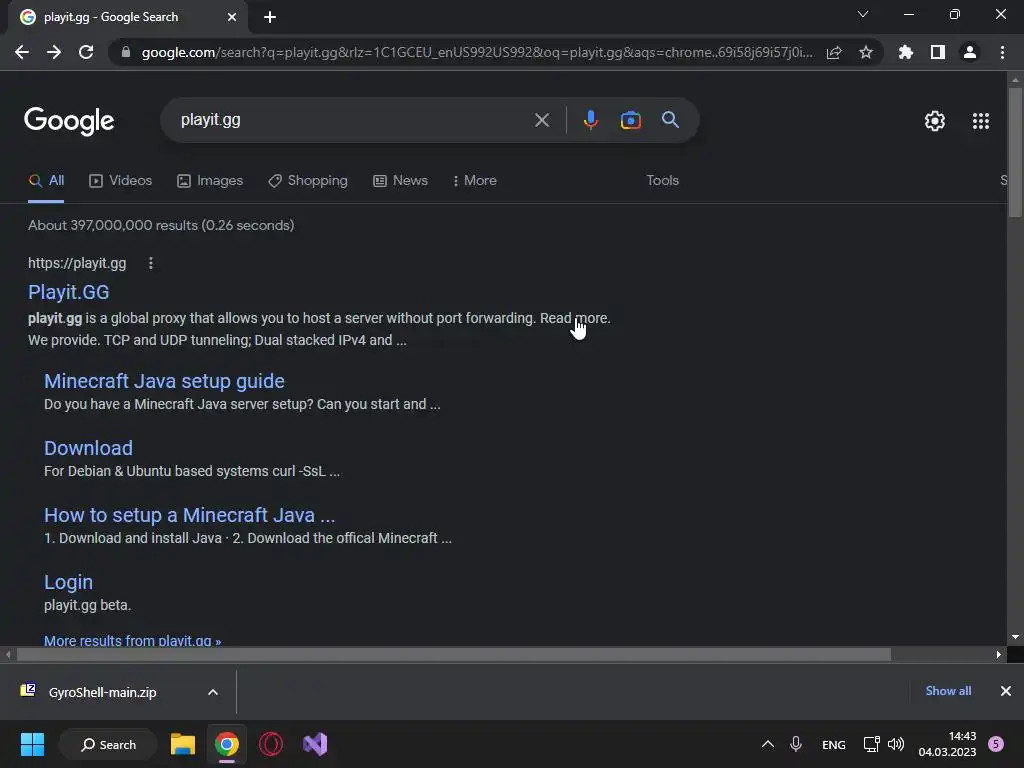Switch to Videos results tab

120,181
